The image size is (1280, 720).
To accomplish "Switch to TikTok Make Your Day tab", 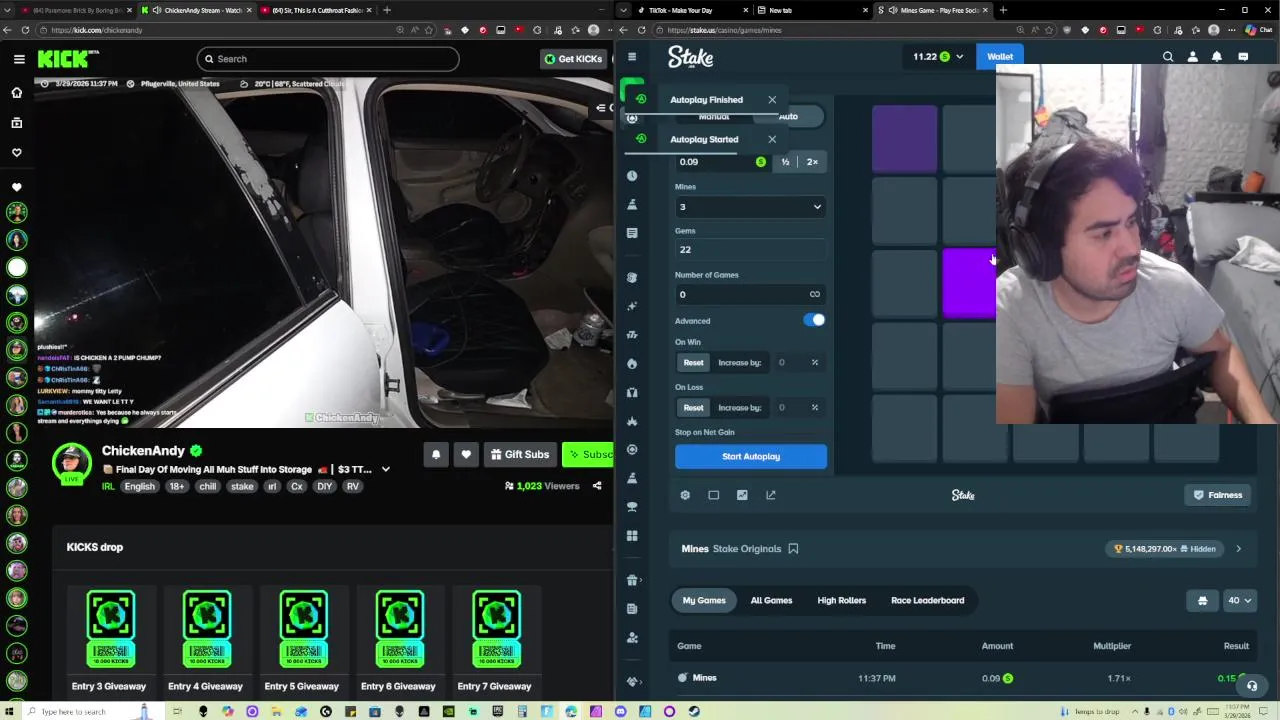I will point(680,10).
